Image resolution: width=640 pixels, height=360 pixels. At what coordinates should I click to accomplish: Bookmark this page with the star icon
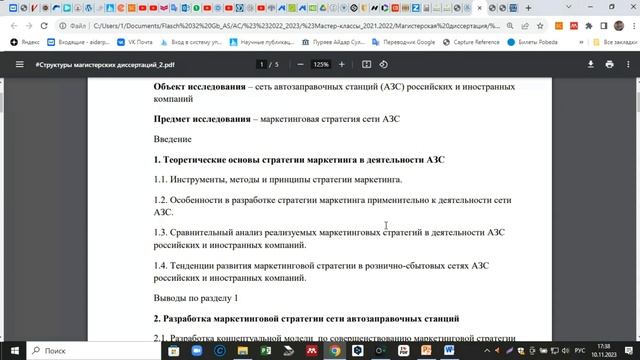pyautogui.click(x=540, y=26)
